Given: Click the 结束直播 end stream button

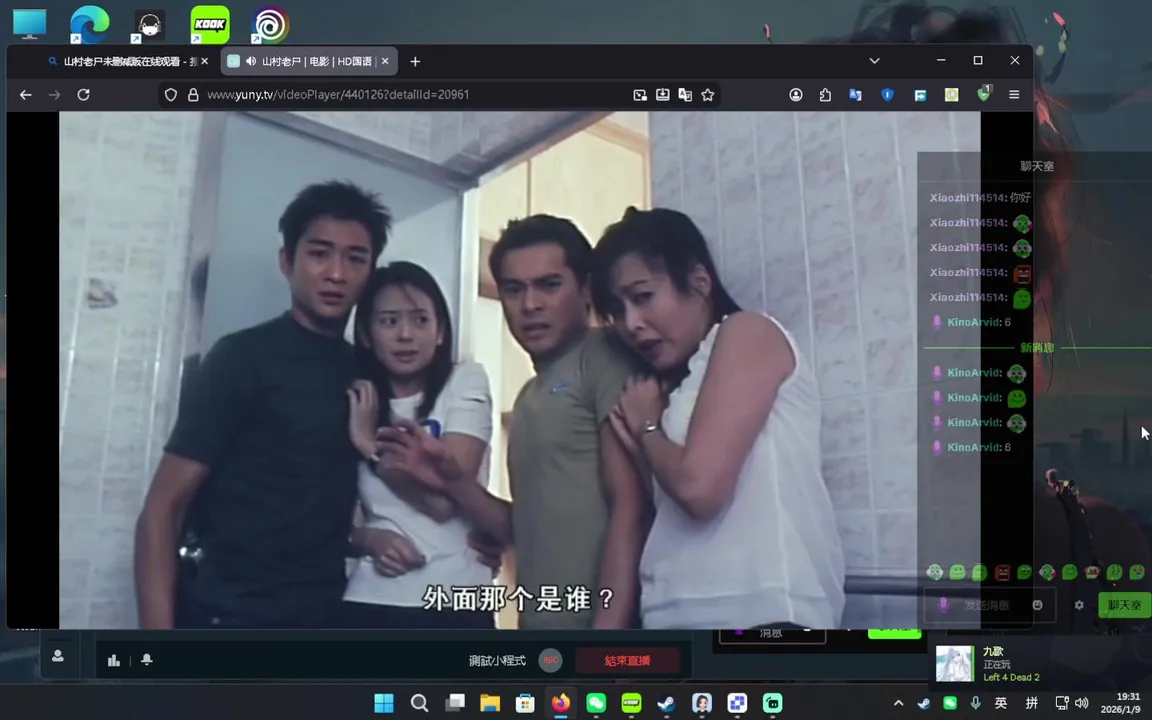Looking at the screenshot, I should [x=627, y=660].
